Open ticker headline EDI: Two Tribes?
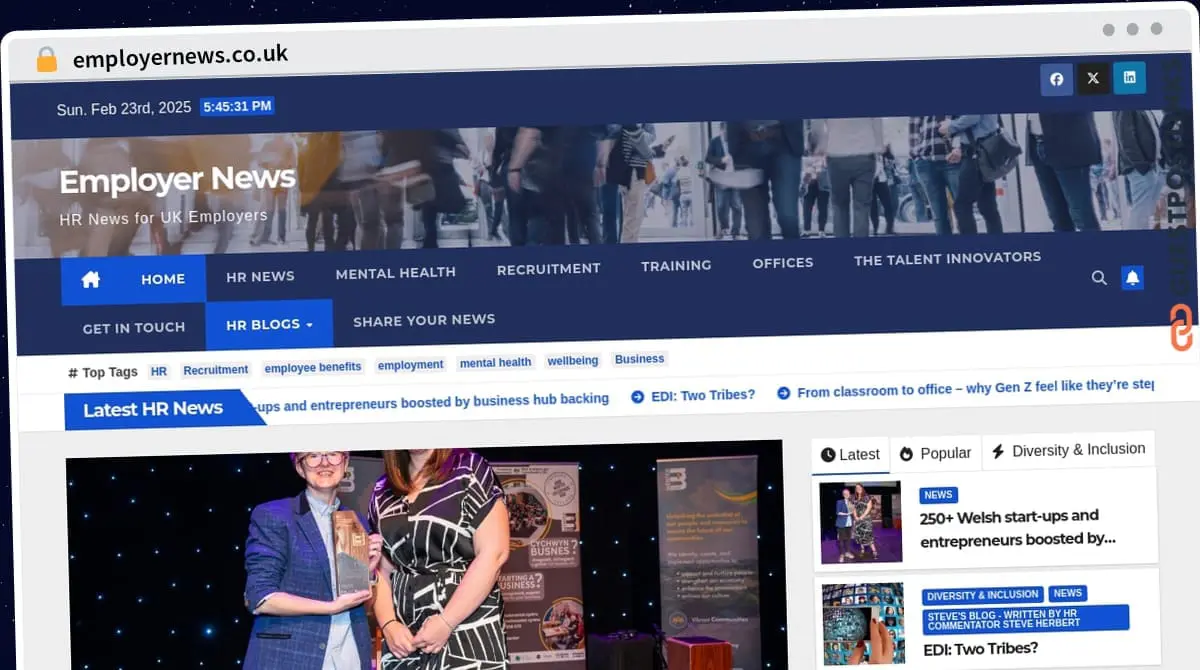Viewport: 1200px width, 670px height. coord(703,395)
